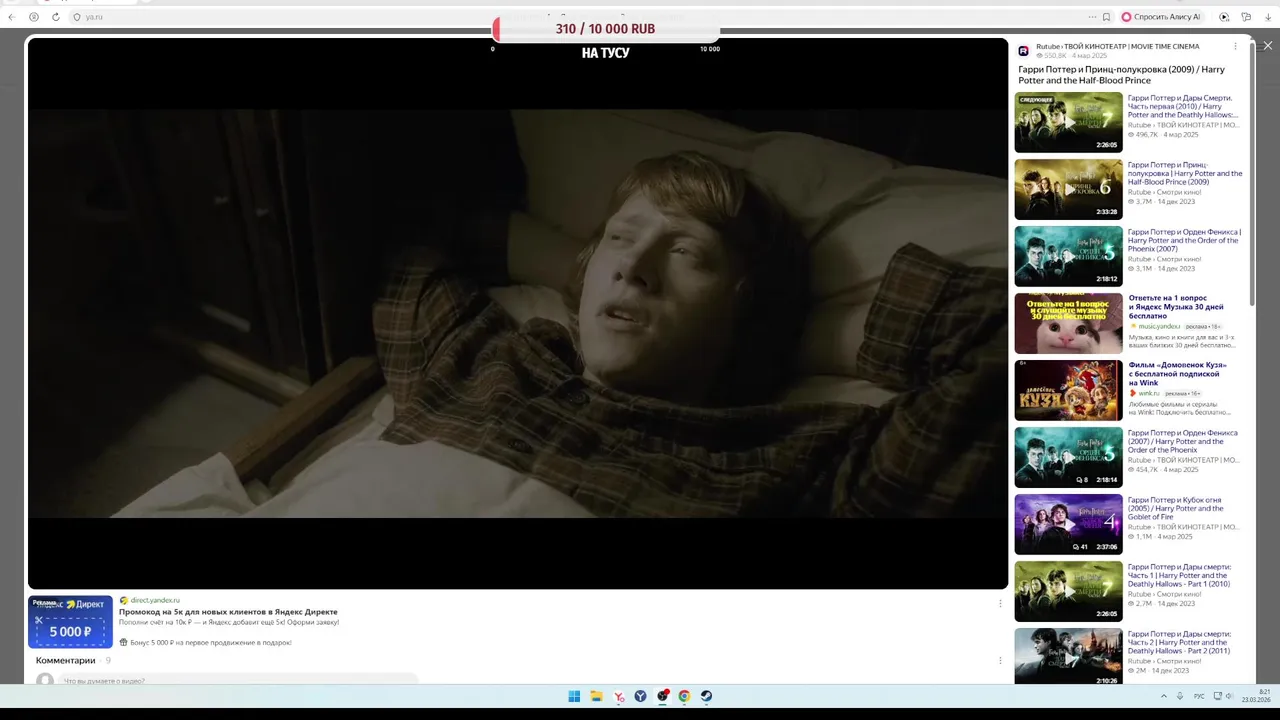Click the Rutube channel logo icon
This screenshot has width=1280, height=720.
(1024, 51)
